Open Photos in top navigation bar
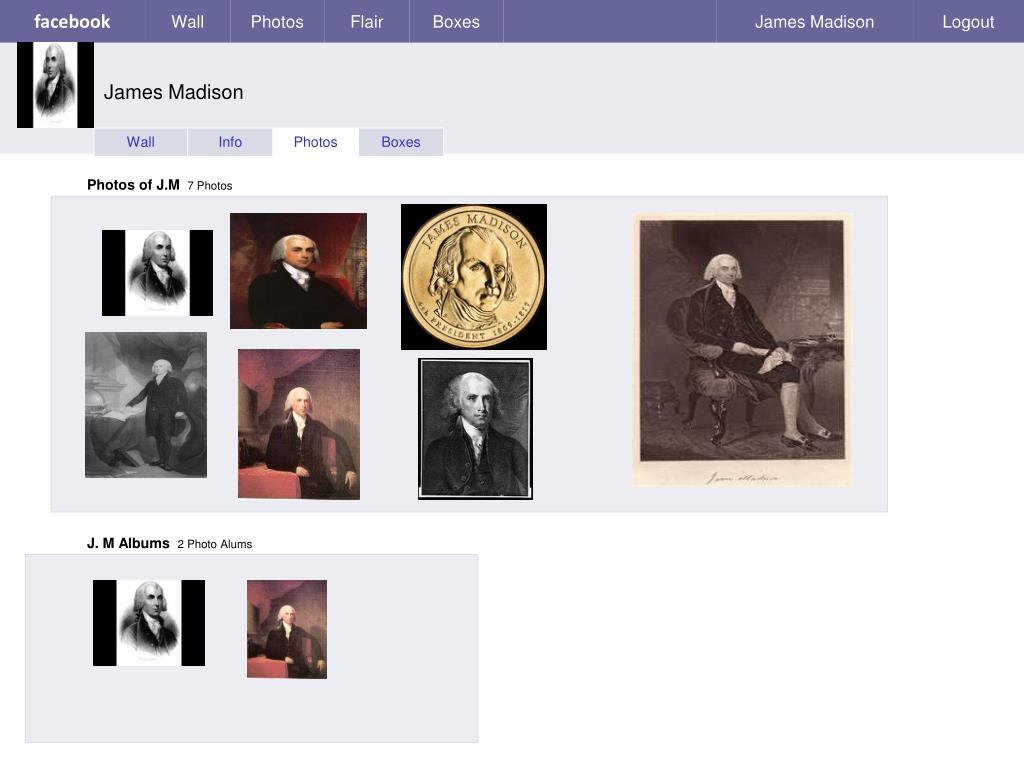The height and width of the screenshot is (768, 1024). point(277,22)
